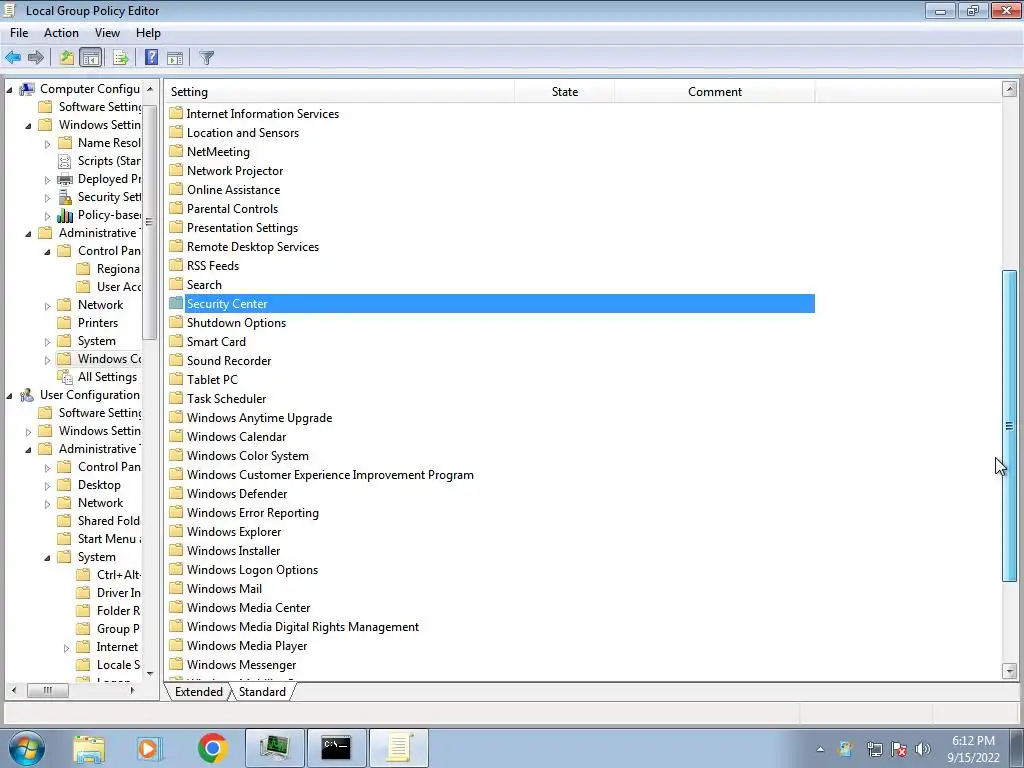Open the Action Center flag tray icon
The height and width of the screenshot is (768, 1024).
(899, 749)
